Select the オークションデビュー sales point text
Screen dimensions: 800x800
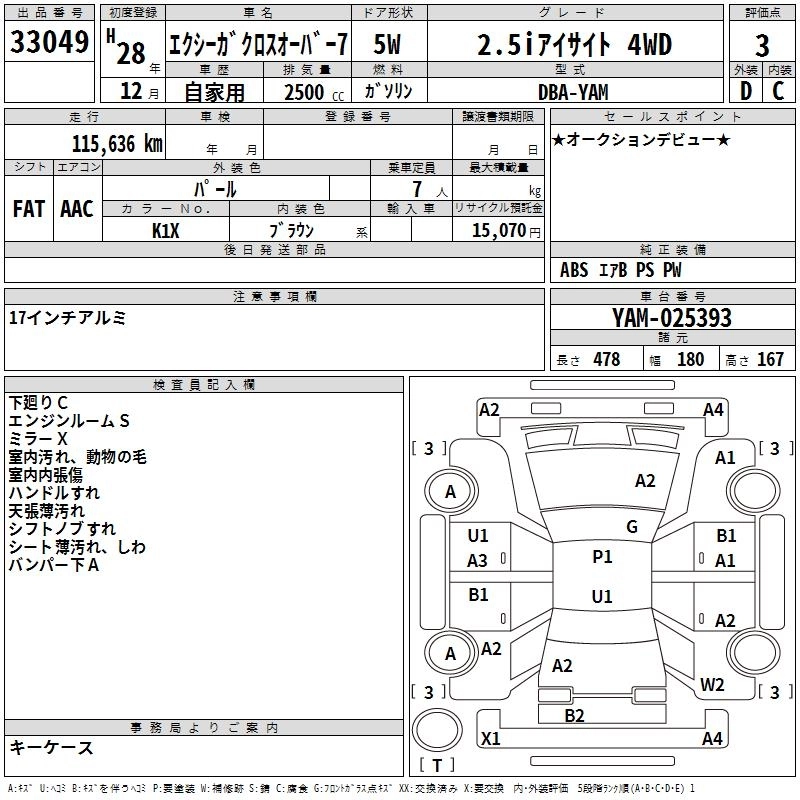(641, 139)
